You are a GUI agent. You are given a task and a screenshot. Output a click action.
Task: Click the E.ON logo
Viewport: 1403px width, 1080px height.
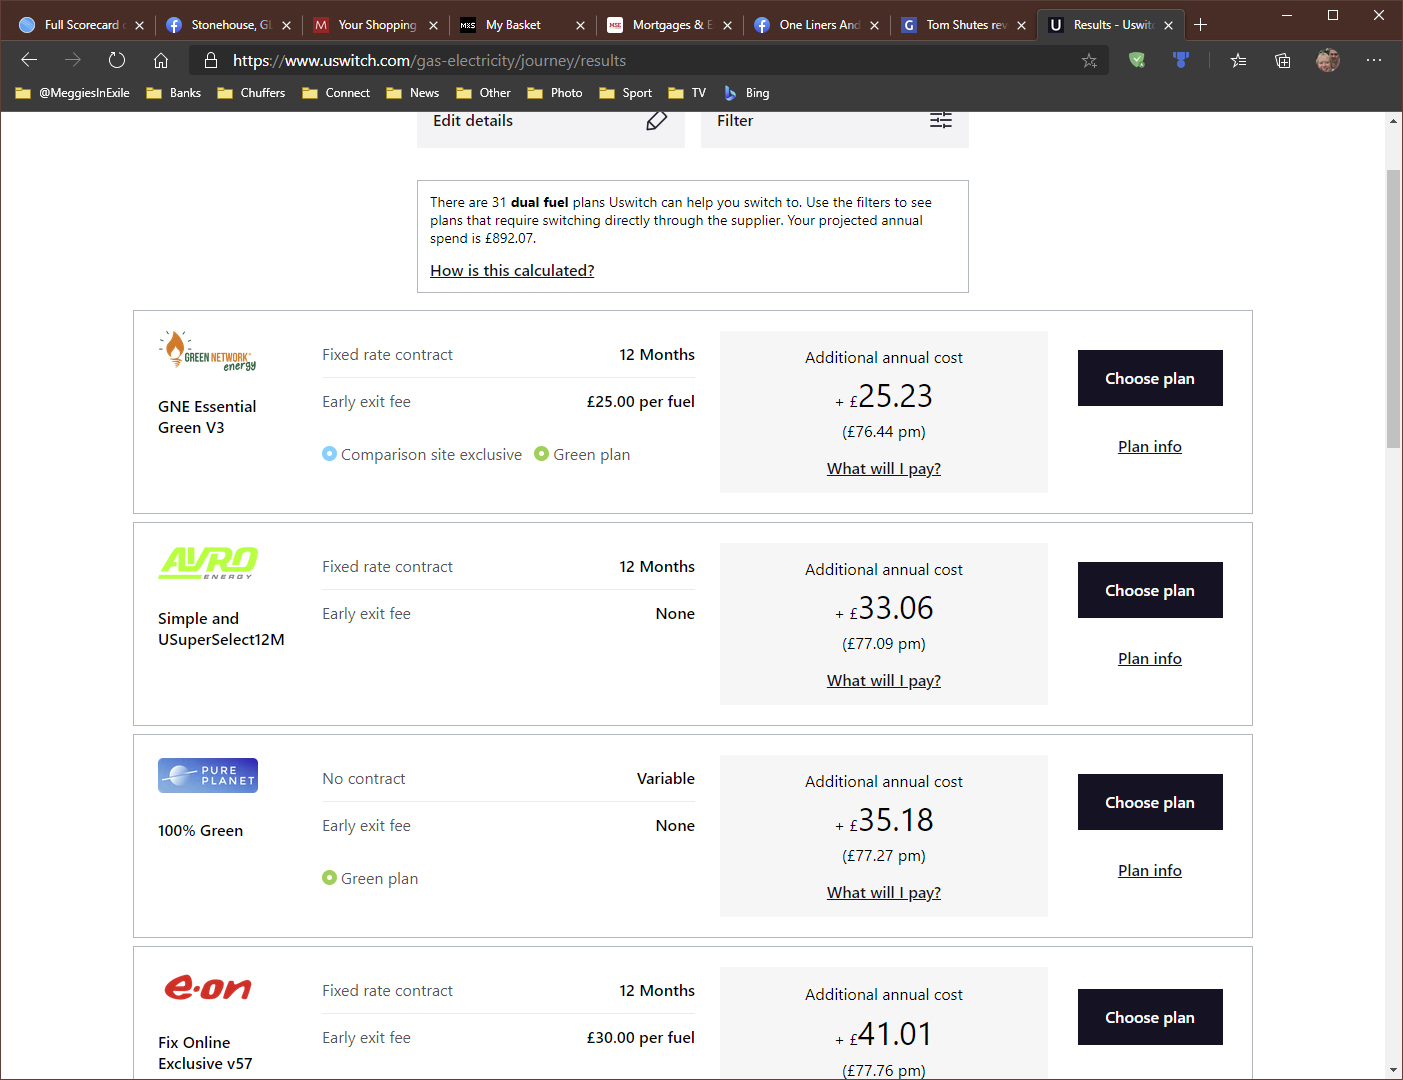pyautogui.click(x=208, y=988)
